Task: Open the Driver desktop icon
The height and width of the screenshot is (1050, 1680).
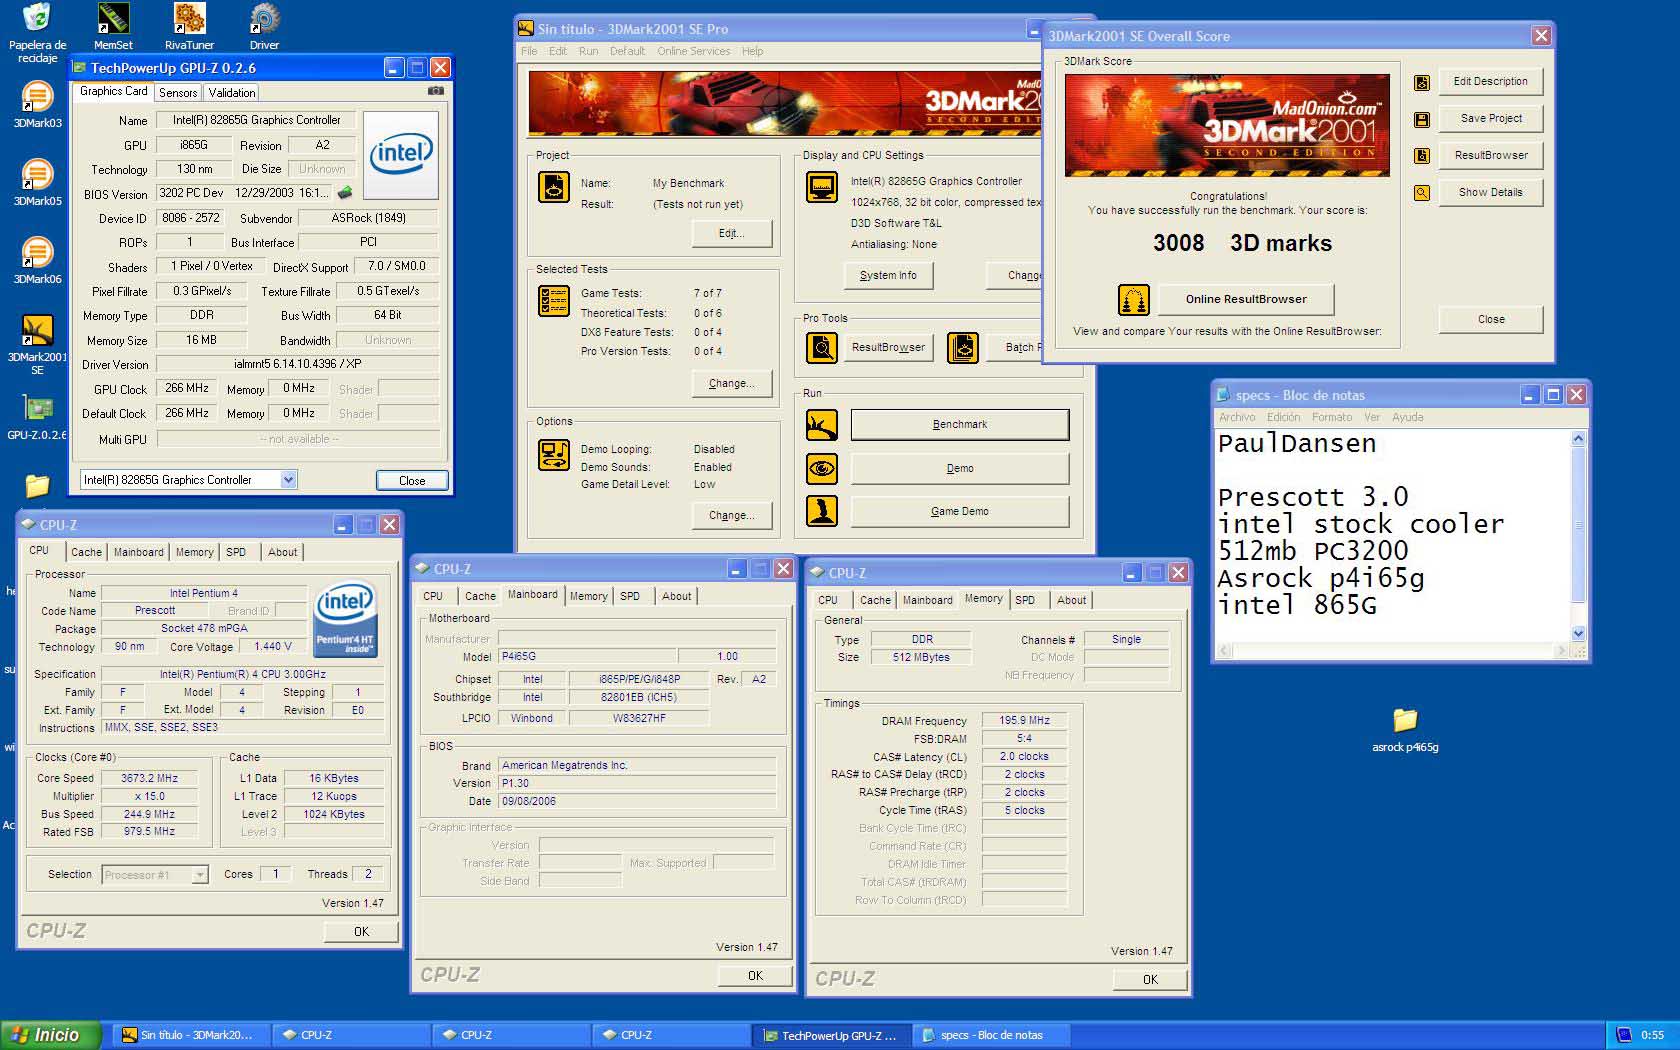Action: 264,25
